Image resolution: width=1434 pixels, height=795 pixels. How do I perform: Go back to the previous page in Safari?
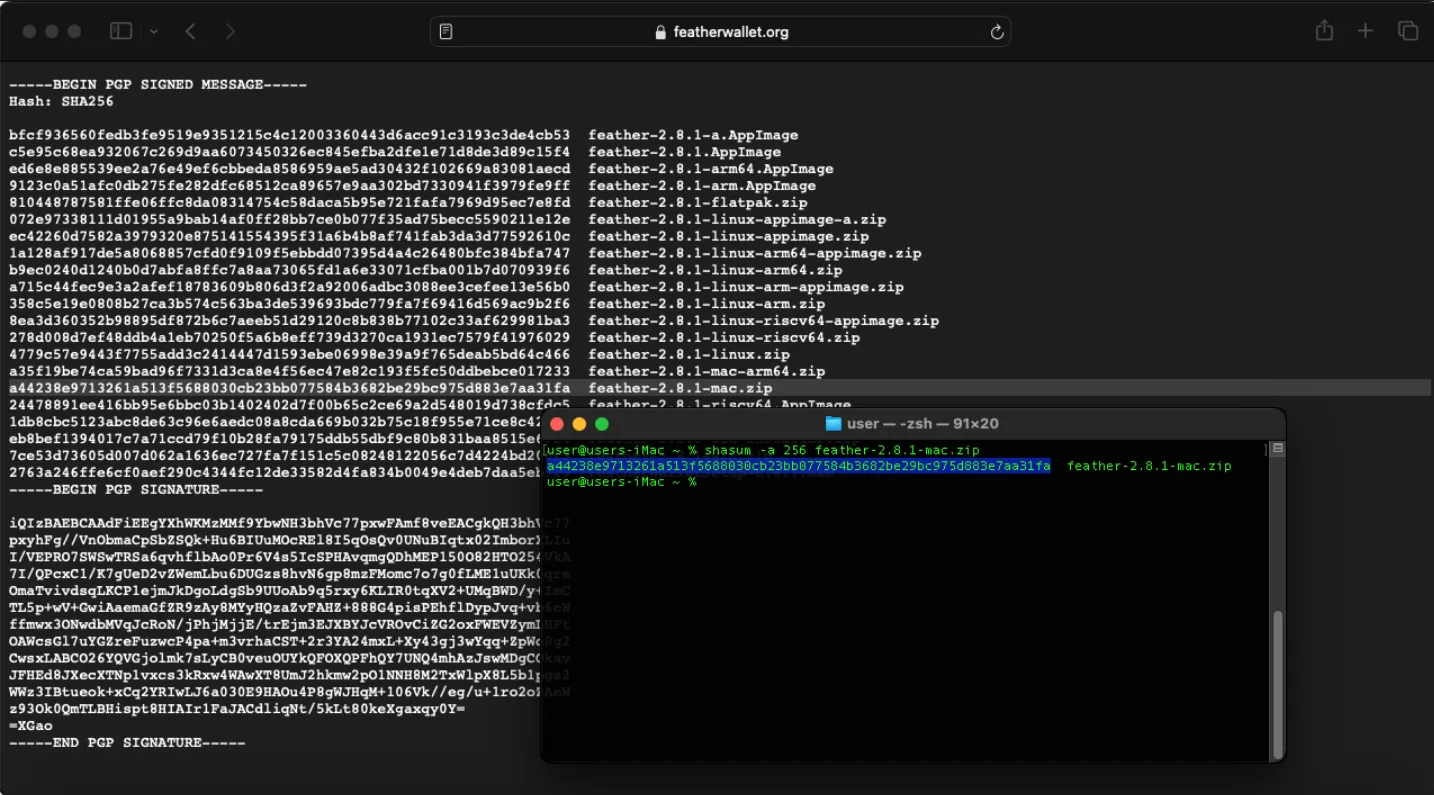point(190,32)
